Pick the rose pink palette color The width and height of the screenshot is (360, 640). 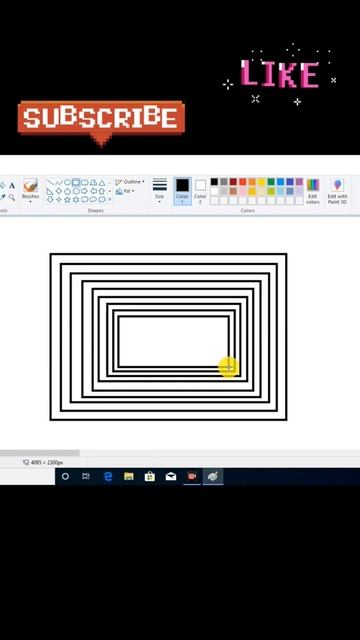[243, 191]
